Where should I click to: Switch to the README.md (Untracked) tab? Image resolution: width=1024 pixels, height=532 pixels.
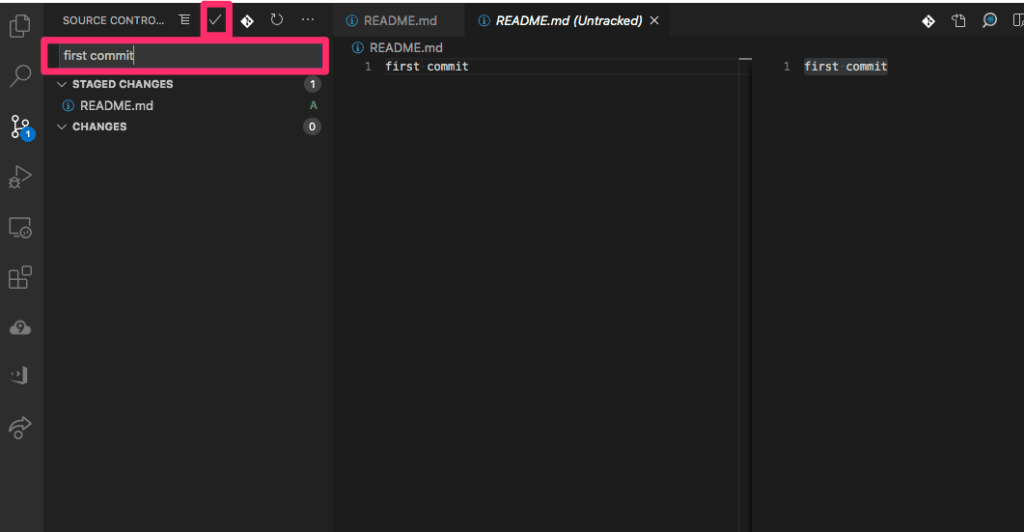coord(569,21)
